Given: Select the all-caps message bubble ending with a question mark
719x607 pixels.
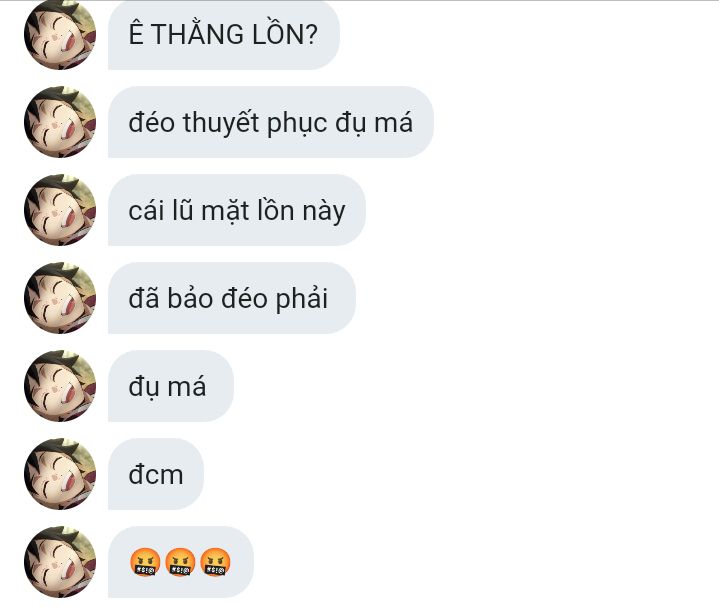Looking at the screenshot, I should tap(224, 35).
